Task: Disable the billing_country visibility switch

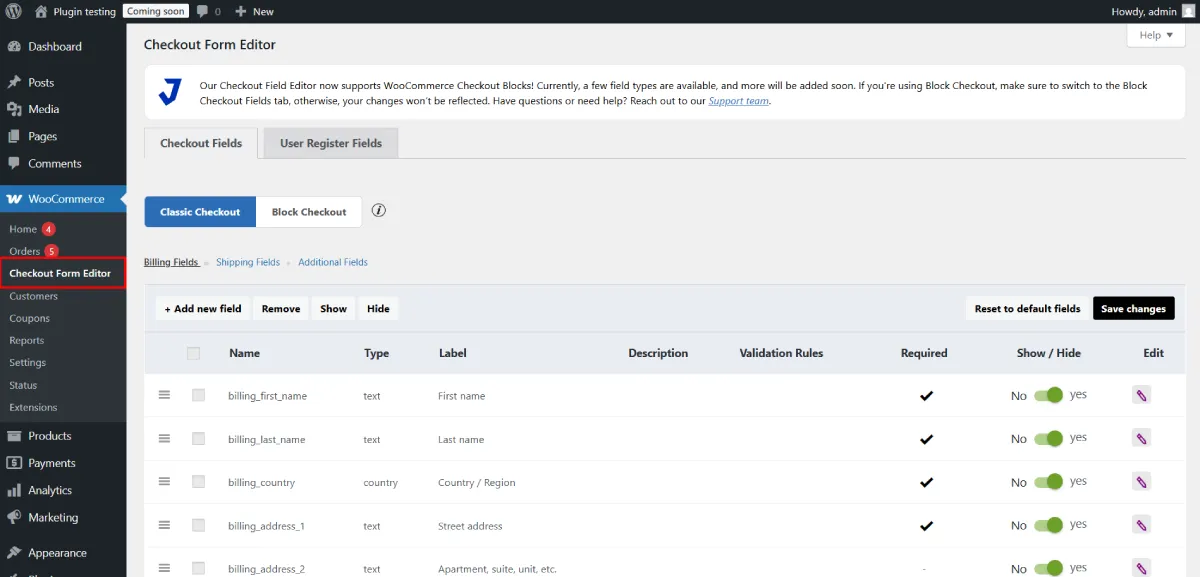Action: (x=1048, y=482)
